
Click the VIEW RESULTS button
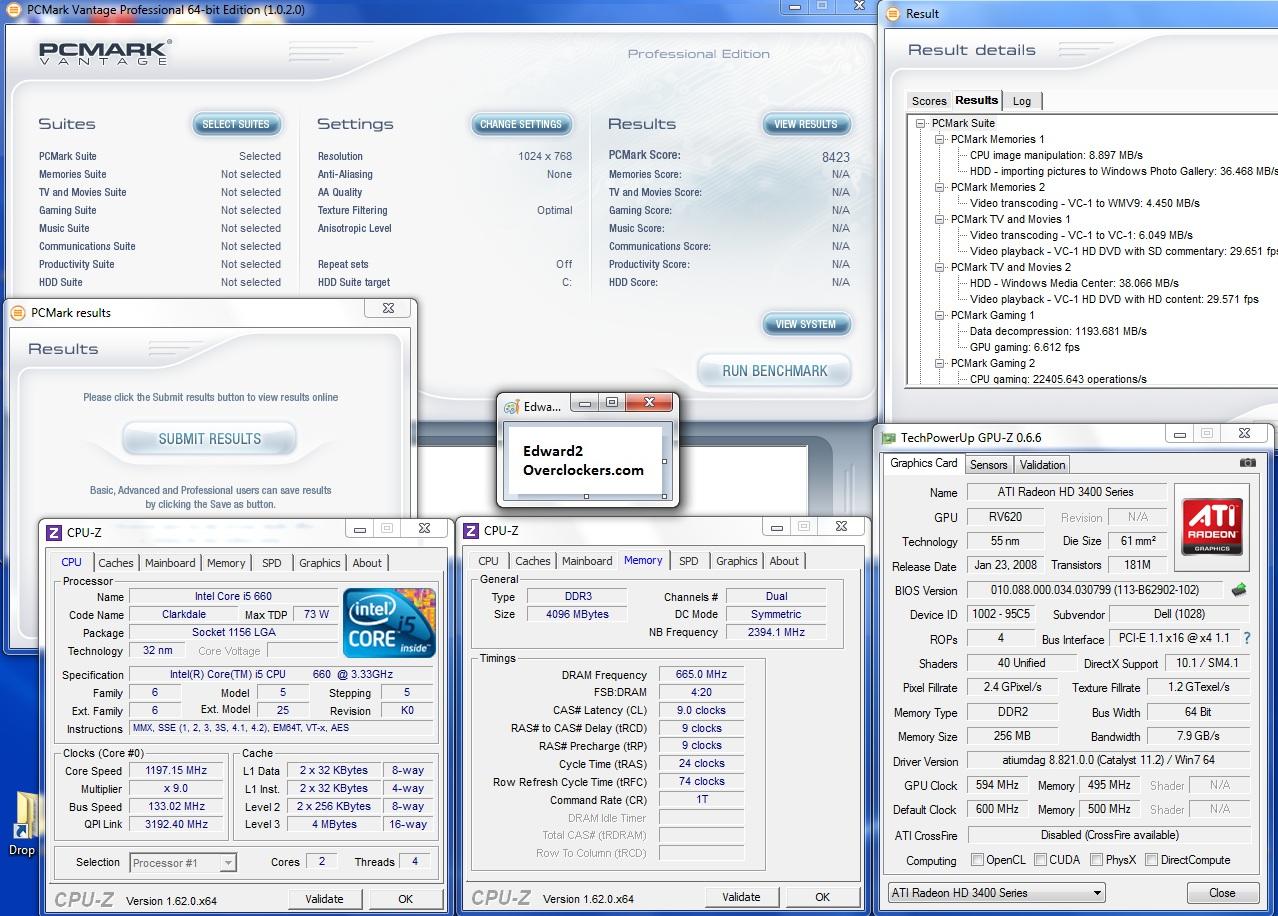pyautogui.click(x=806, y=124)
